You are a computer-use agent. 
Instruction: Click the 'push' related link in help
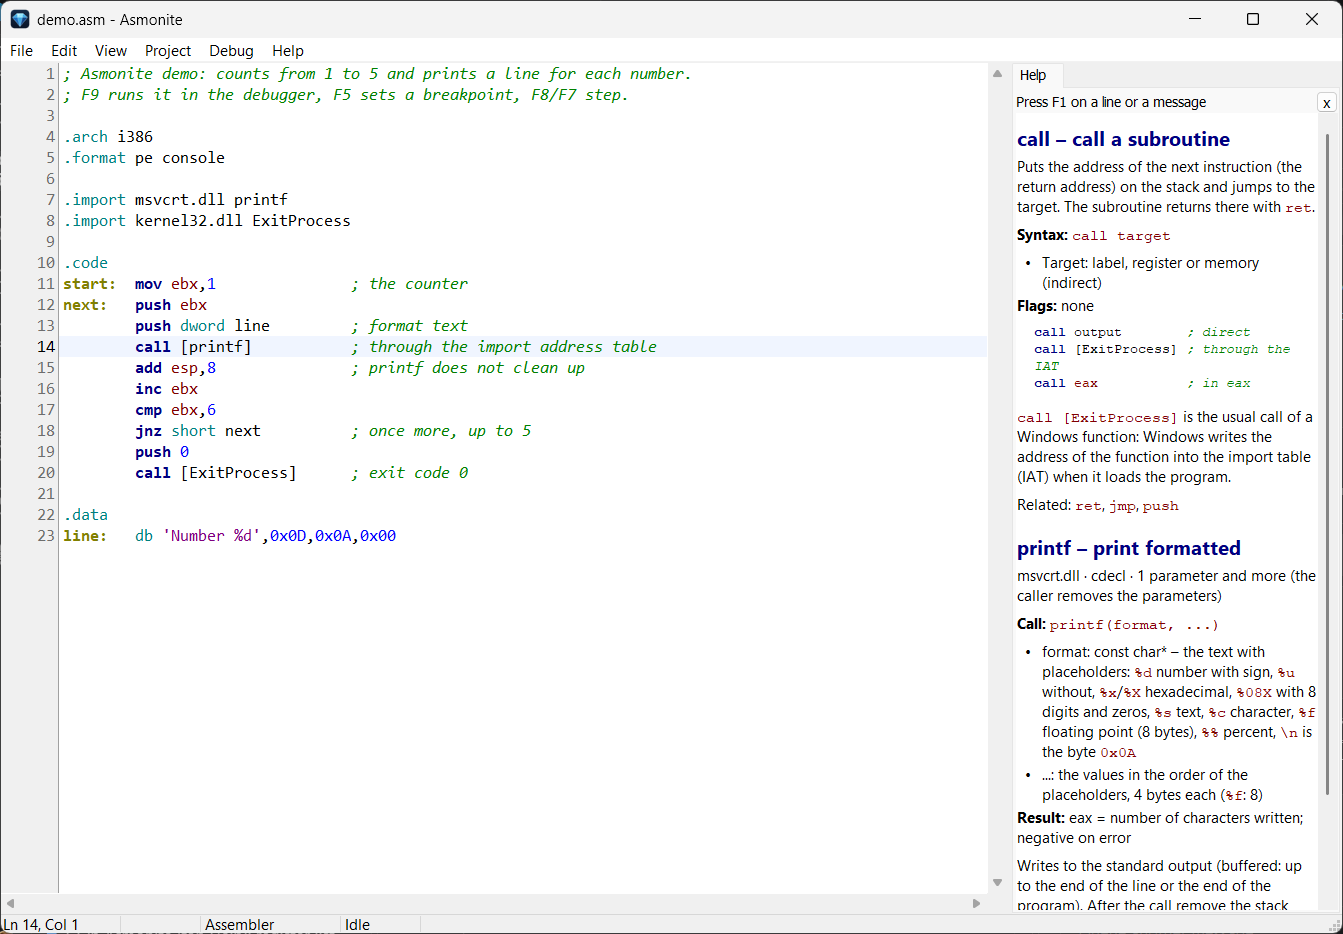pos(1161,506)
